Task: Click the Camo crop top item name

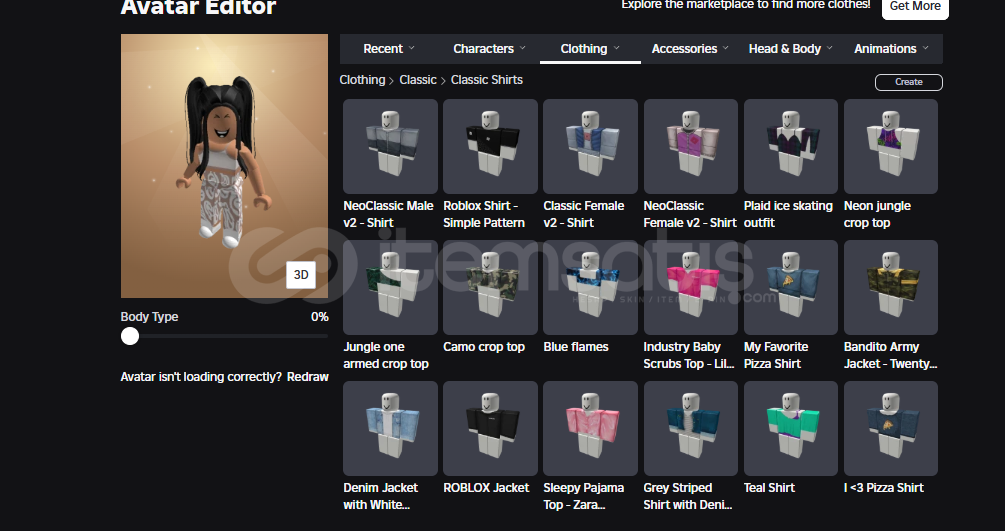Action: [x=484, y=347]
